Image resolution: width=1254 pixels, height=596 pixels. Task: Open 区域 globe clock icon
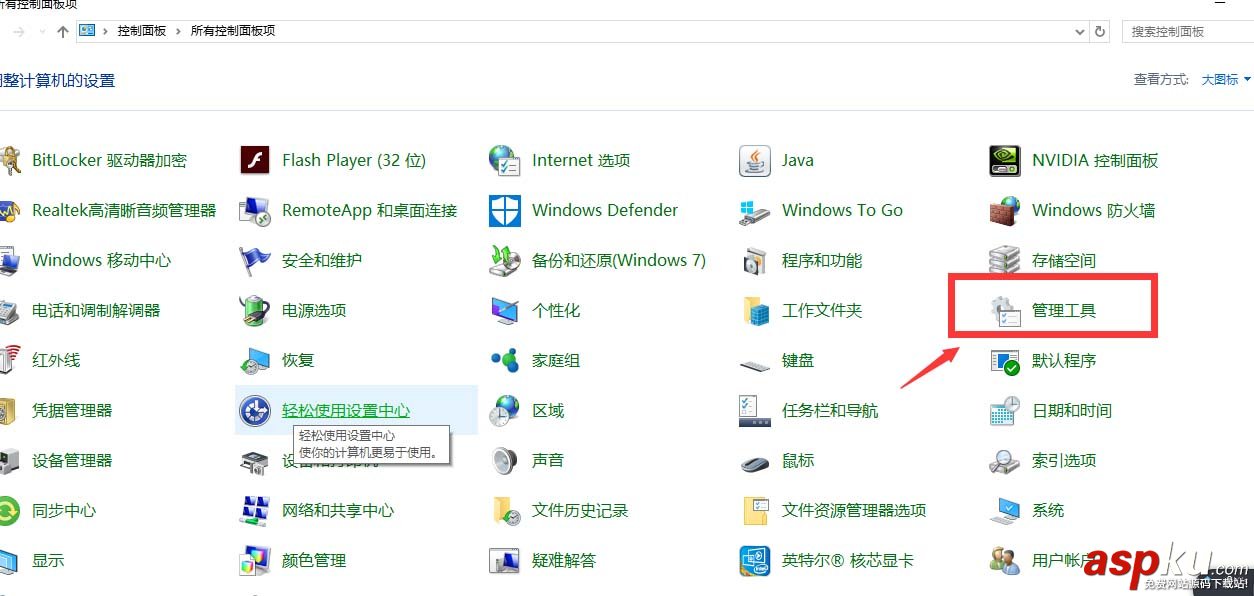505,410
